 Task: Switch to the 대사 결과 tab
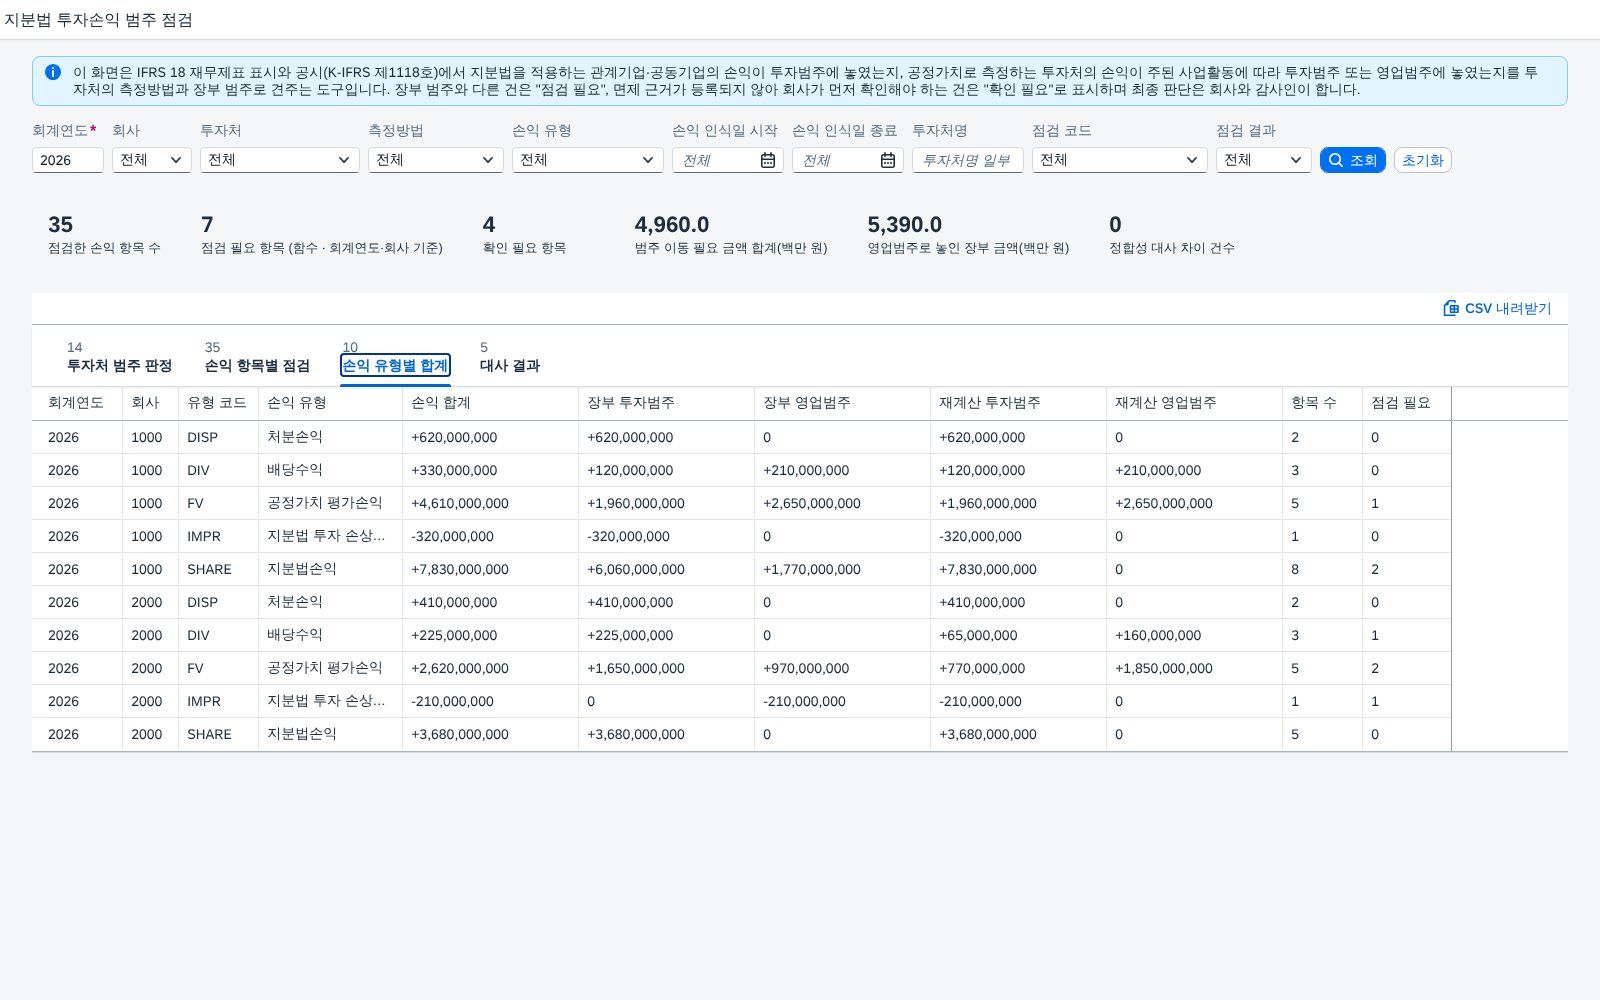tap(510, 357)
